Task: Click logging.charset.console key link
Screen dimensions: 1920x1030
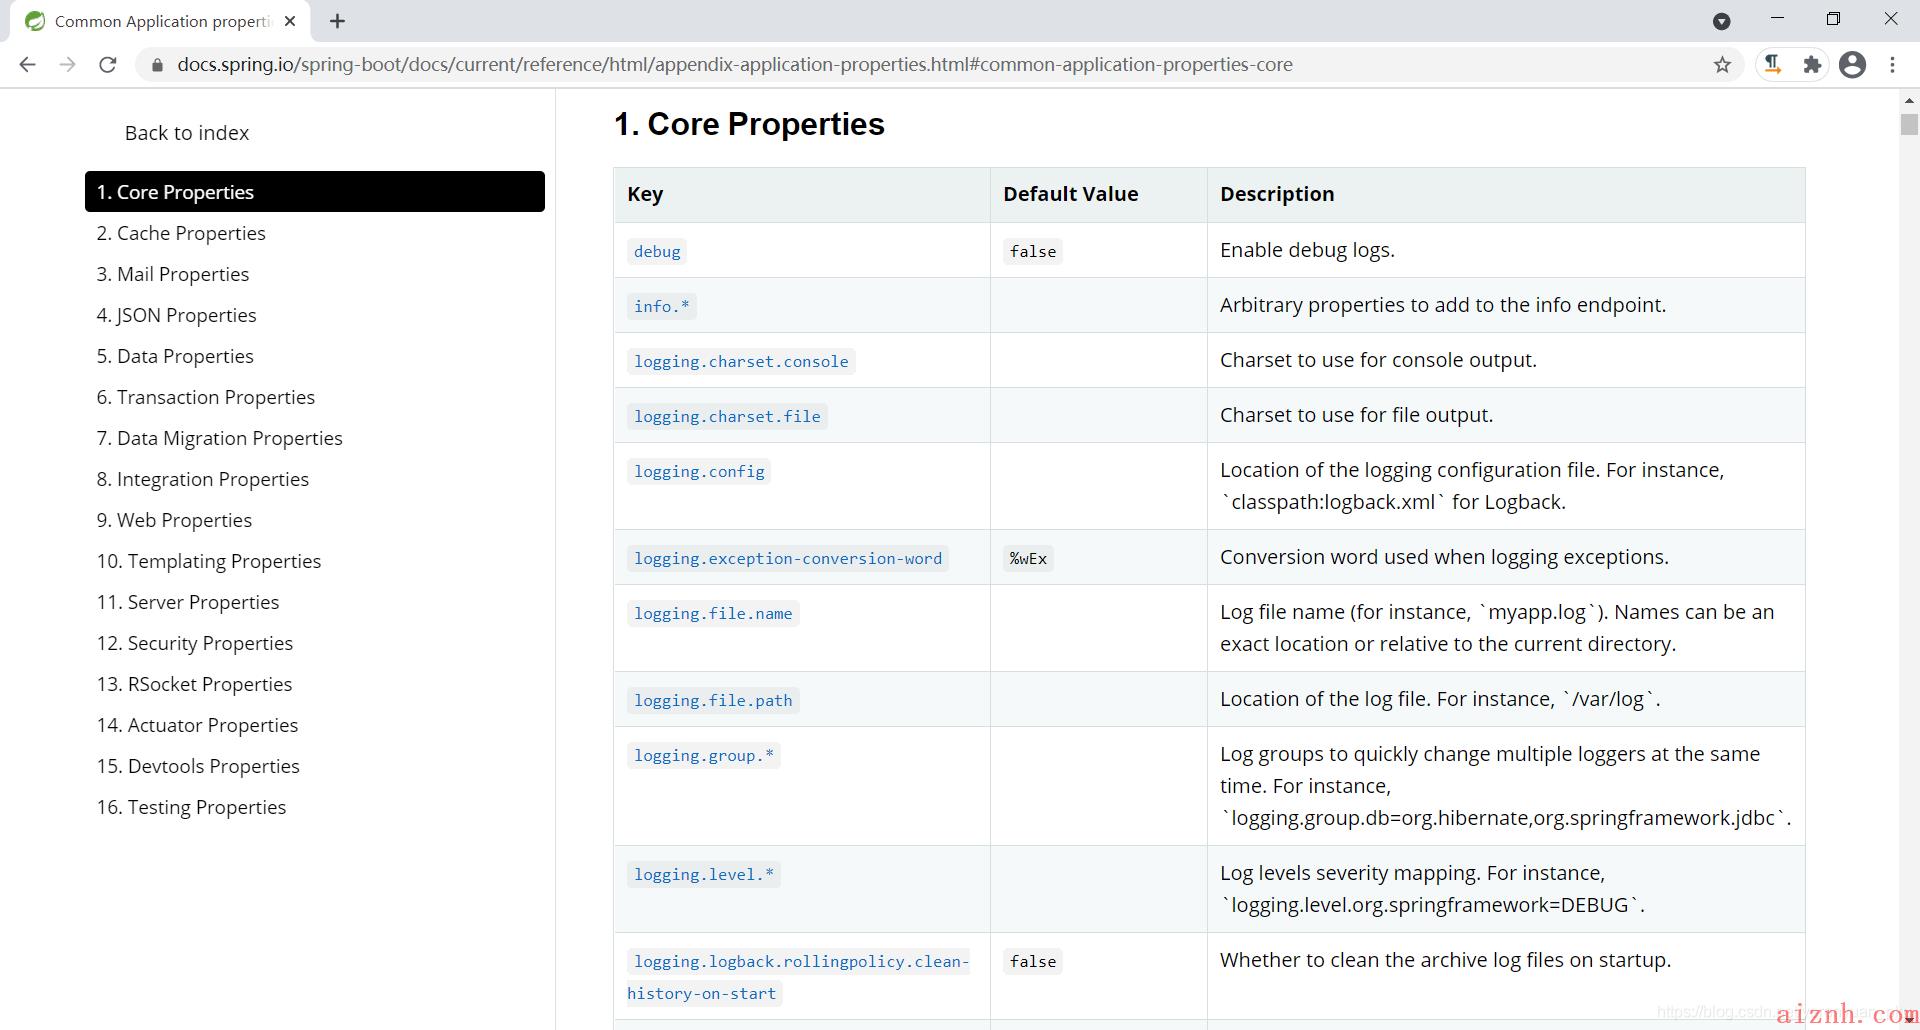Action: click(741, 362)
